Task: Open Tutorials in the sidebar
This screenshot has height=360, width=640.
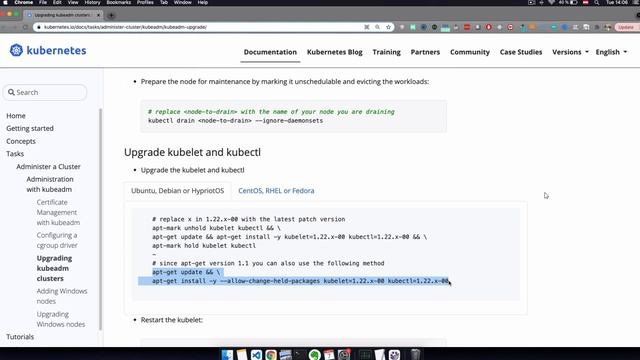Action: click(20, 337)
